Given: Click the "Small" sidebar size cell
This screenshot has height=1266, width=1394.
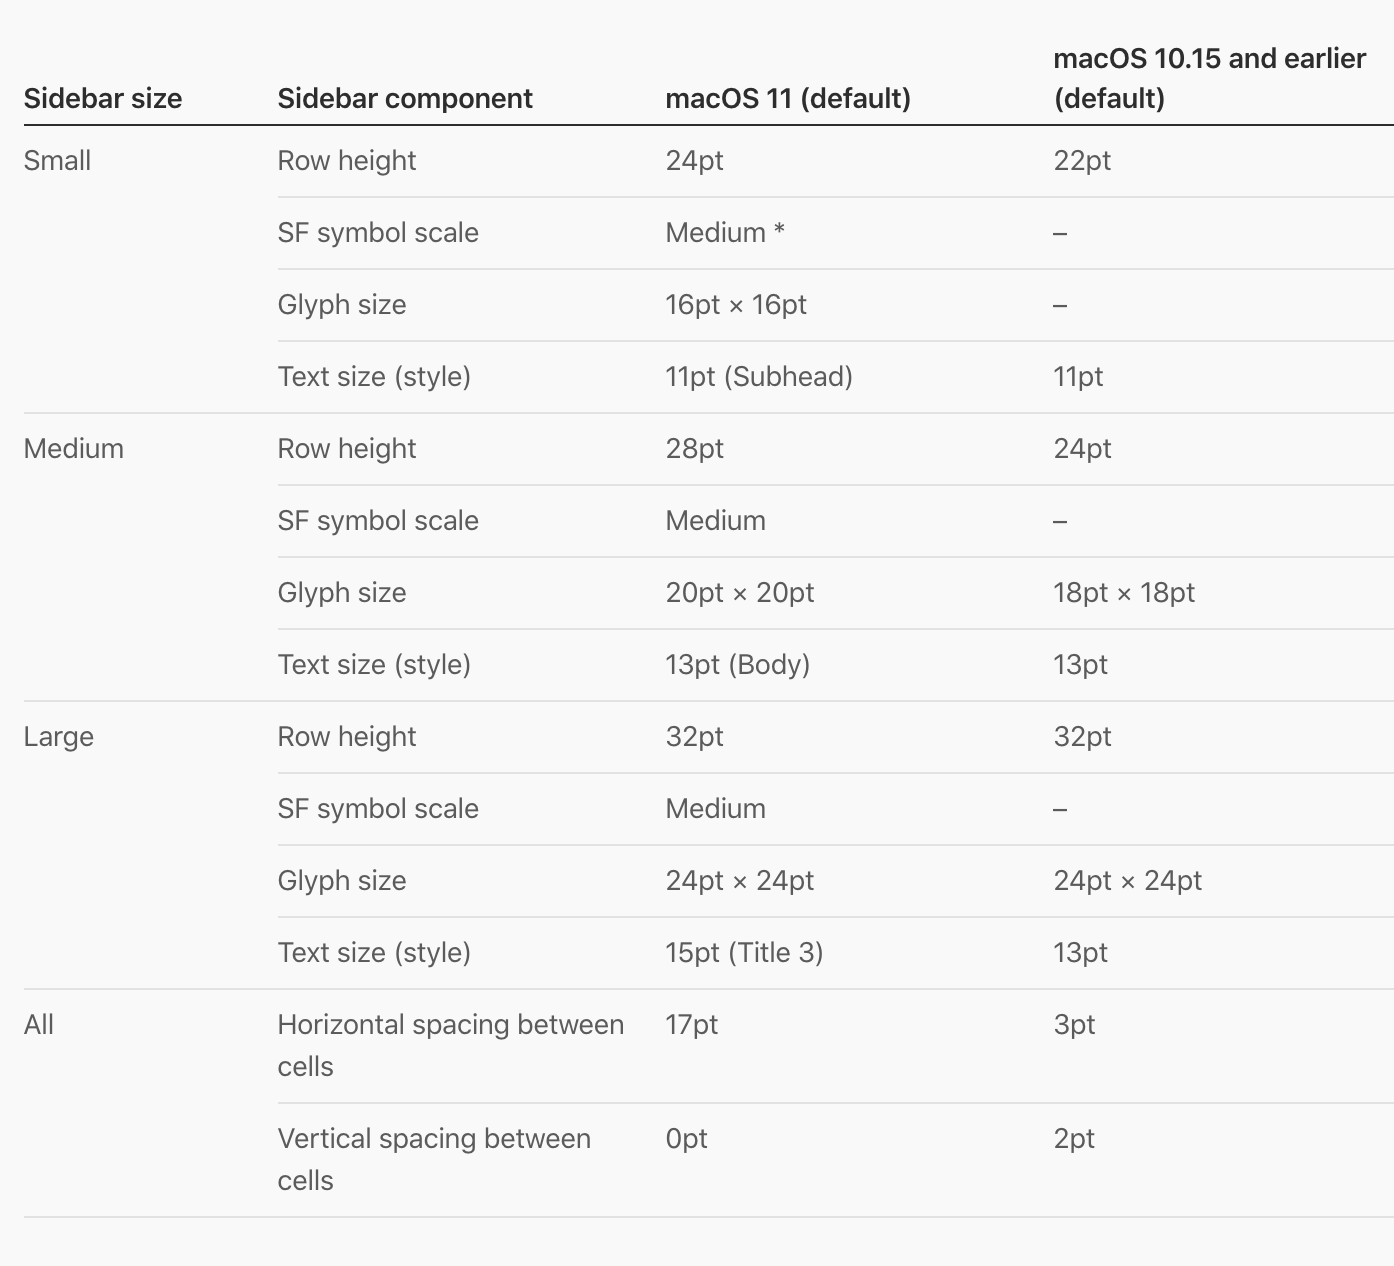Looking at the screenshot, I should point(57,160).
